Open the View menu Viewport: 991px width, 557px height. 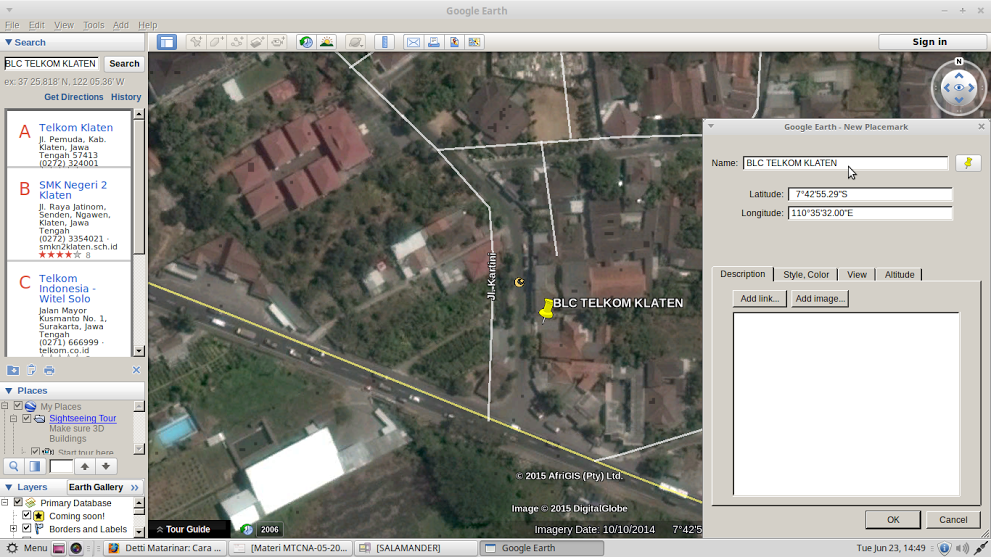[x=64, y=25]
